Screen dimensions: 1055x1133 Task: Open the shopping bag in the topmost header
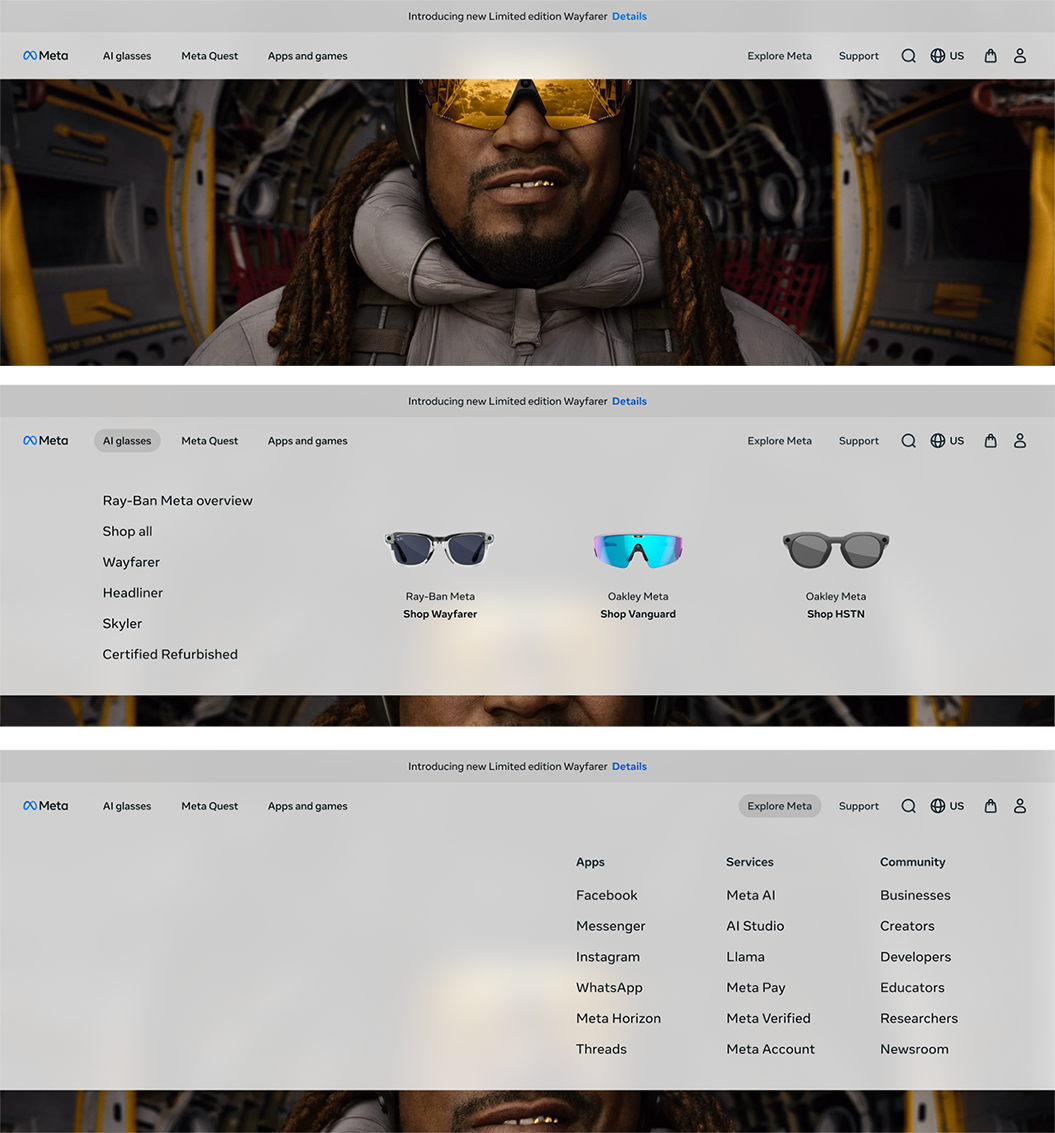pyautogui.click(x=991, y=56)
